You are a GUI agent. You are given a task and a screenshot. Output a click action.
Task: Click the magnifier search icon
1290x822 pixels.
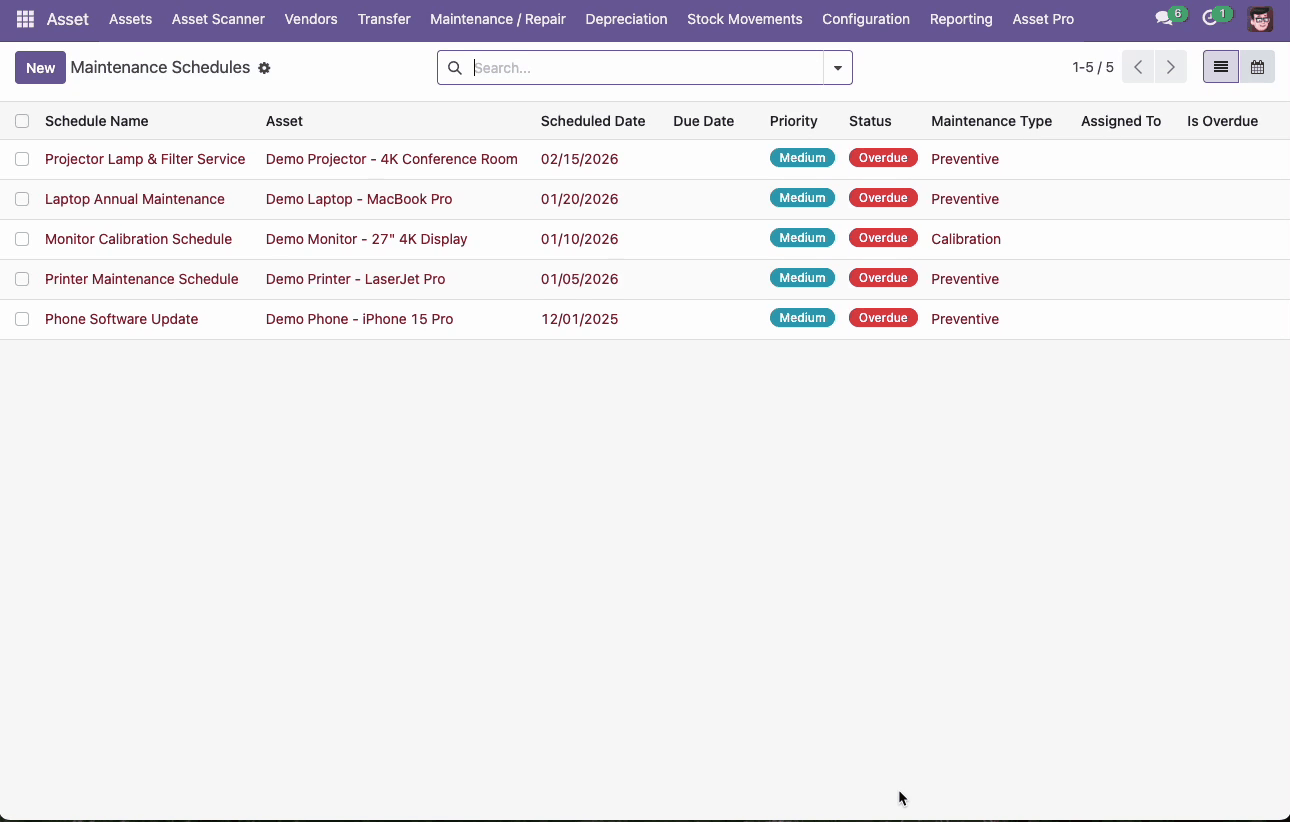point(455,68)
